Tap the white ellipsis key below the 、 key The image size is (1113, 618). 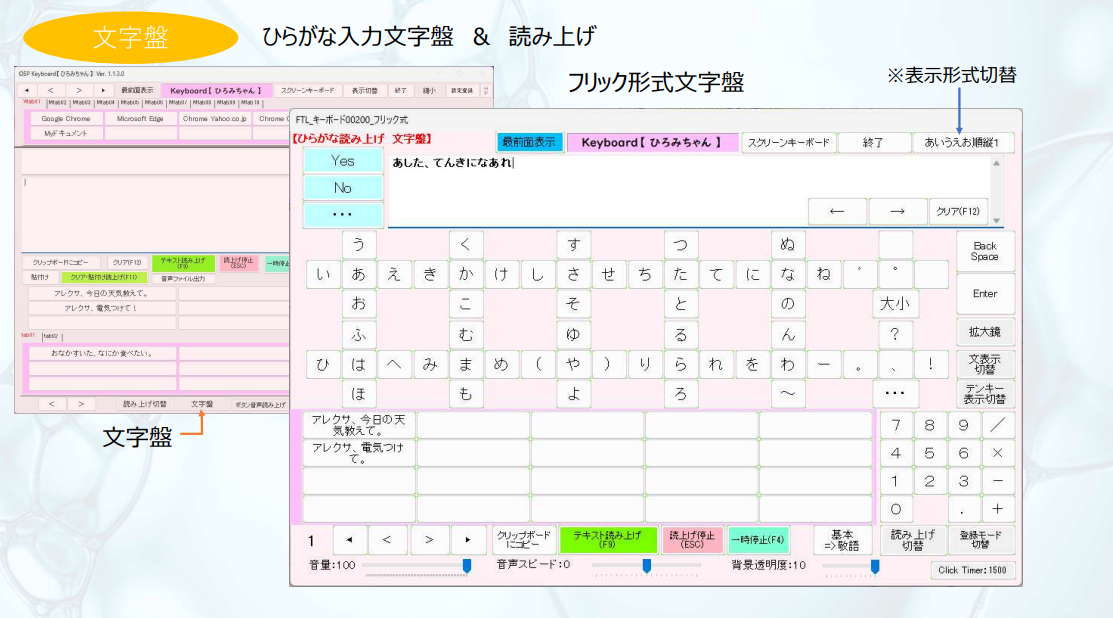[894, 394]
